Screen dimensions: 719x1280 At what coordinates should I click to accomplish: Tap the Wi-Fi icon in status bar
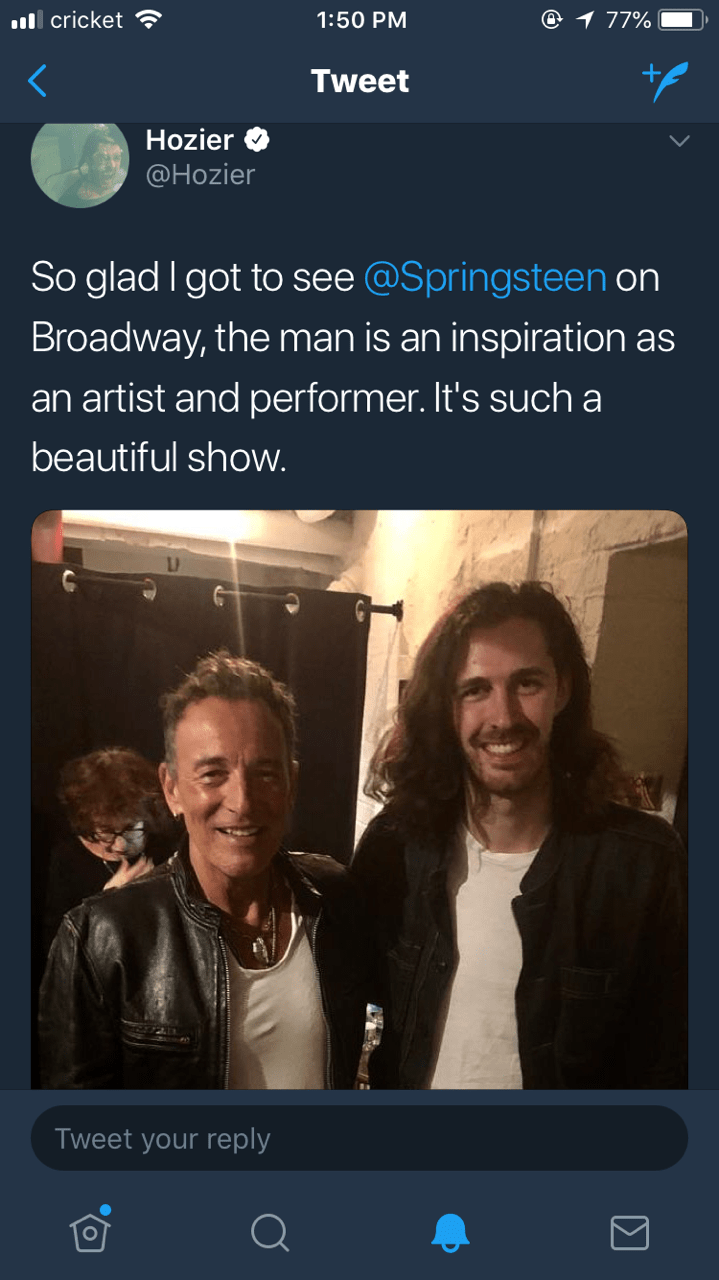click(x=148, y=20)
